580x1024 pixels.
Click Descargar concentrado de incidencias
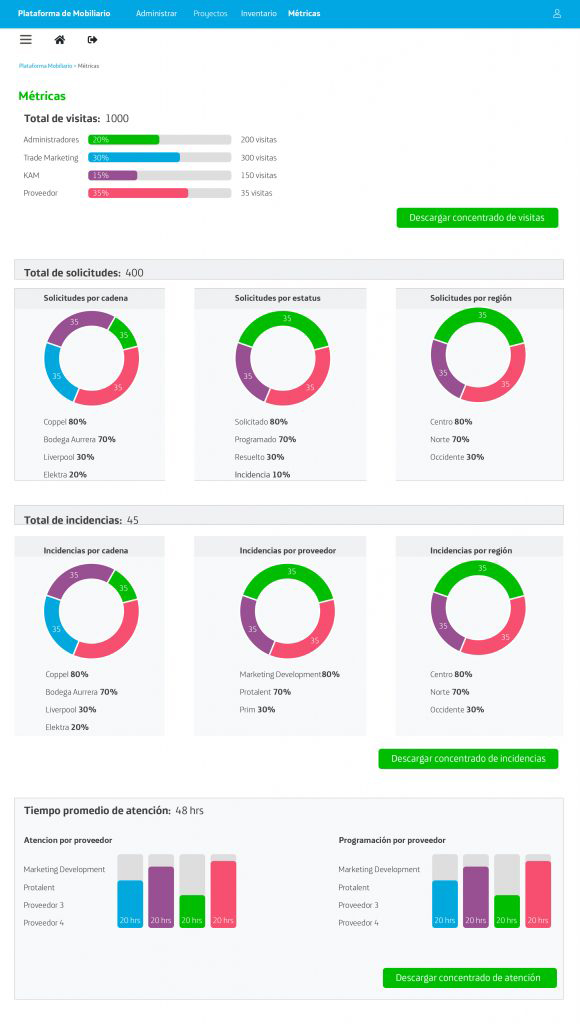468,758
